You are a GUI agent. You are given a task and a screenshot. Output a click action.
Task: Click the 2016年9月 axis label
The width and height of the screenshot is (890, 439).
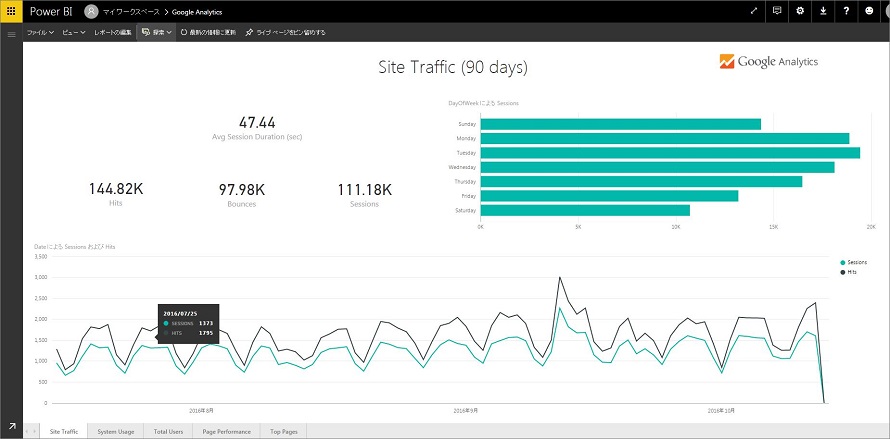click(466, 409)
